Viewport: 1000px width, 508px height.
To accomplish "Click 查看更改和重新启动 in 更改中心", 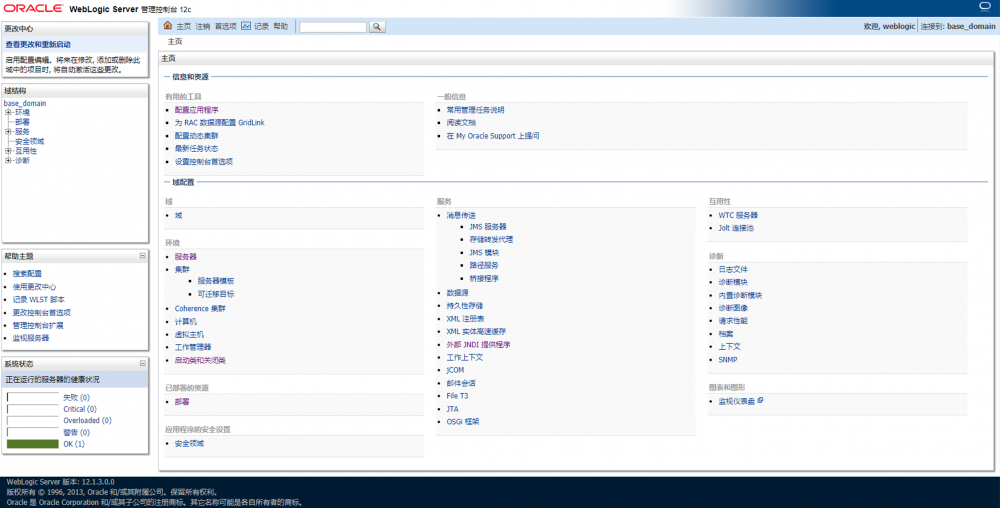I will tap(38, 45).
